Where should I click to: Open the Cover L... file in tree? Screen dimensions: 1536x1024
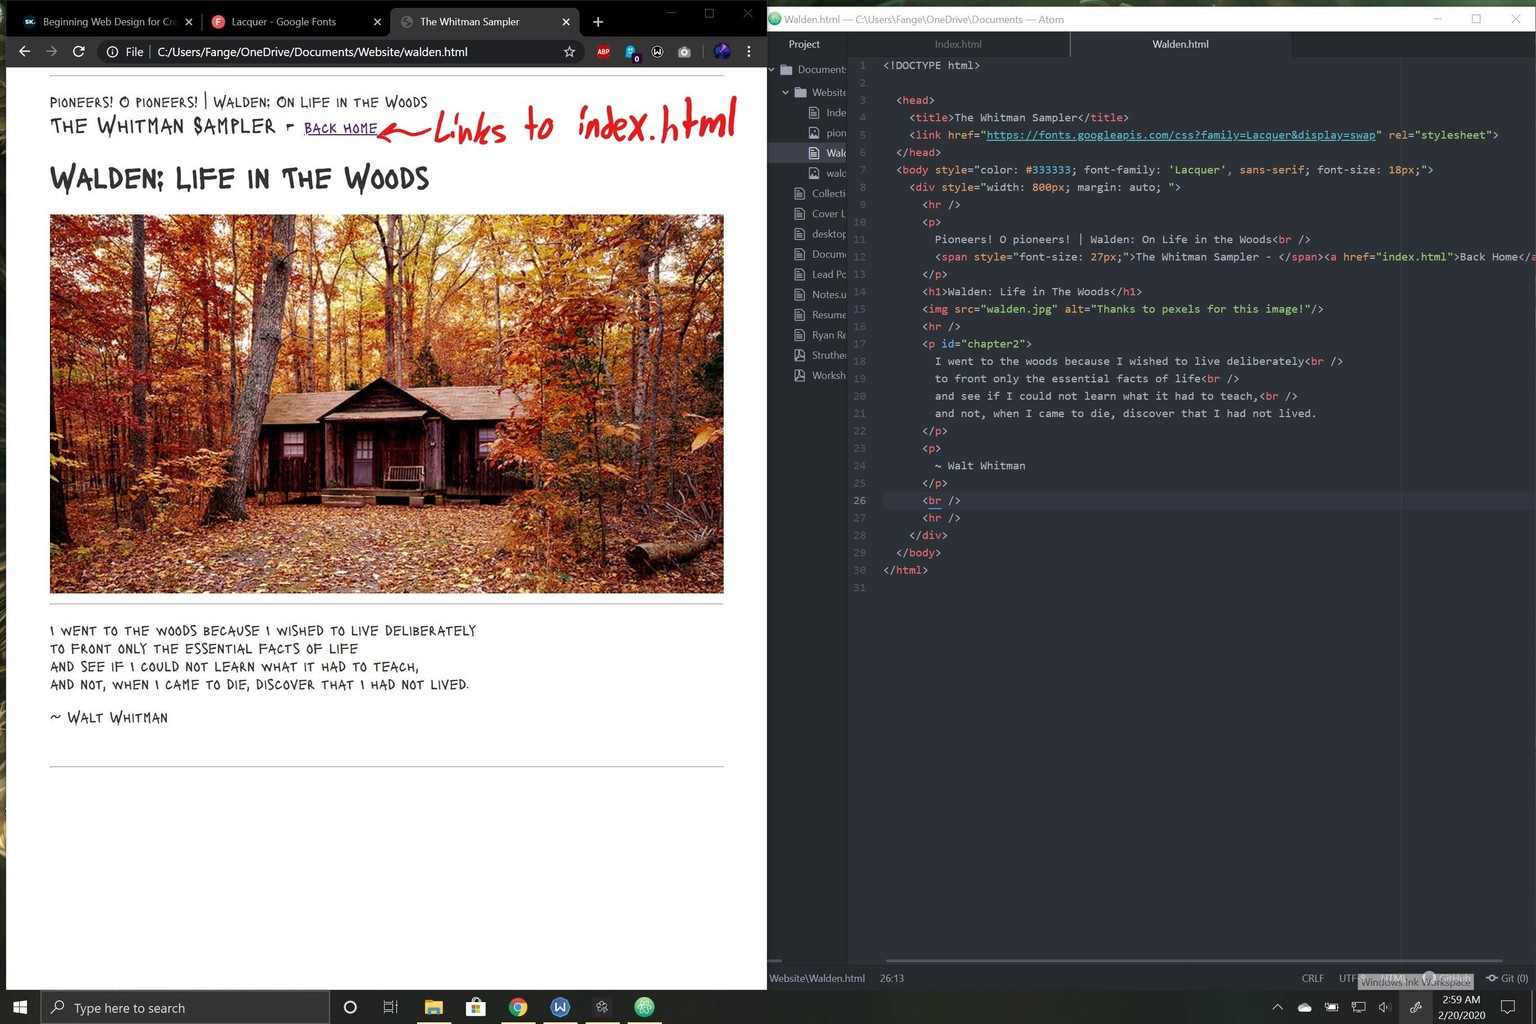point(820,214)
